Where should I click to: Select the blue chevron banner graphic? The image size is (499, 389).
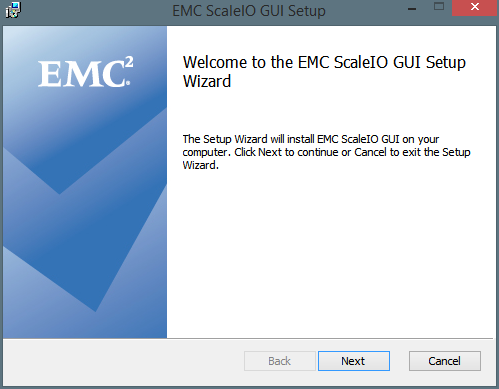coord(85,182)
